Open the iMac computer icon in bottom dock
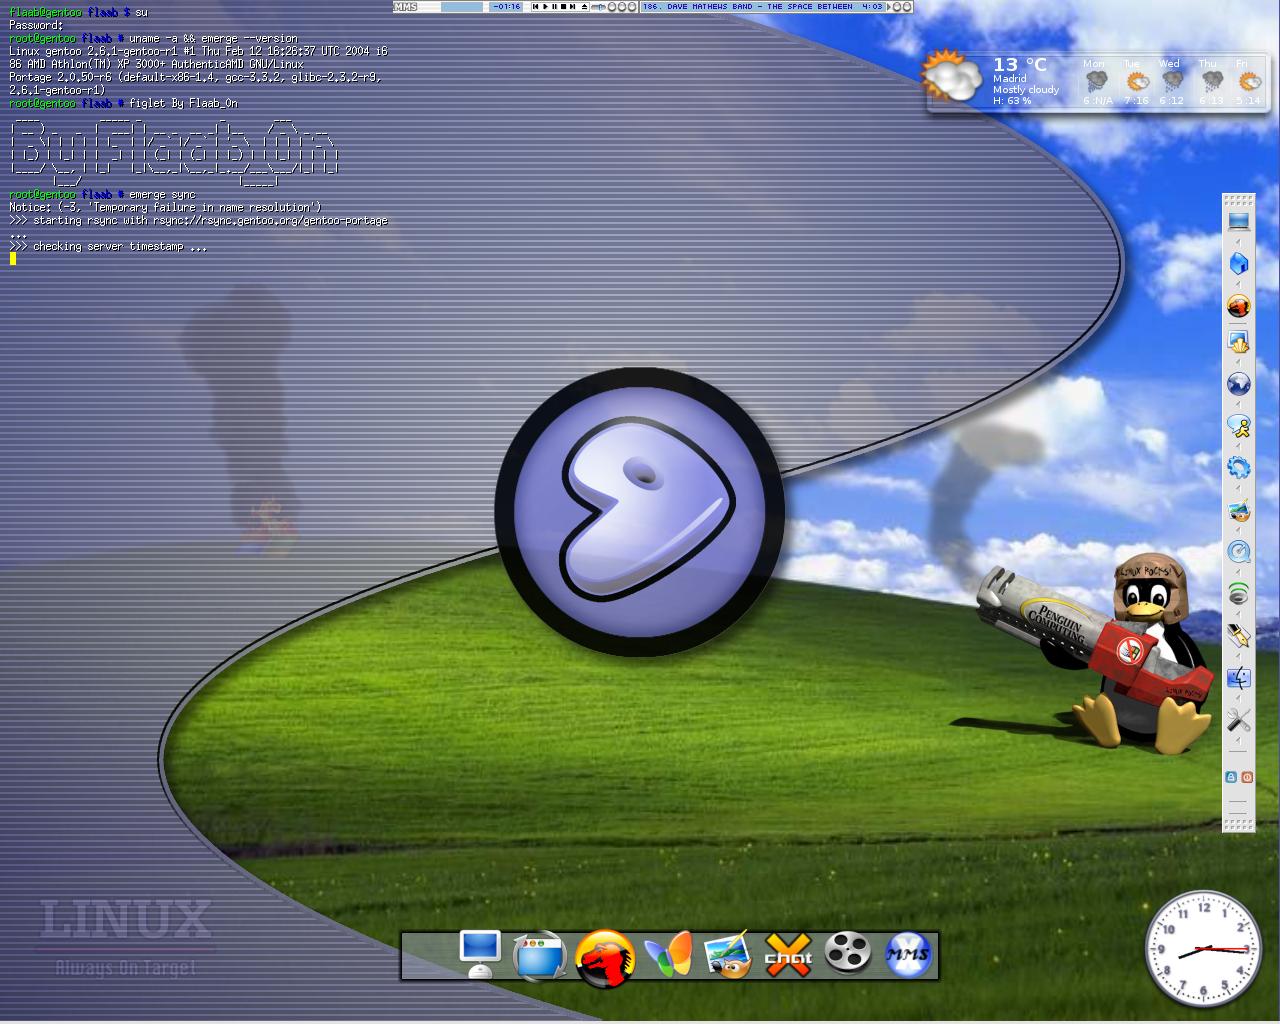 (x=479, y=955)
